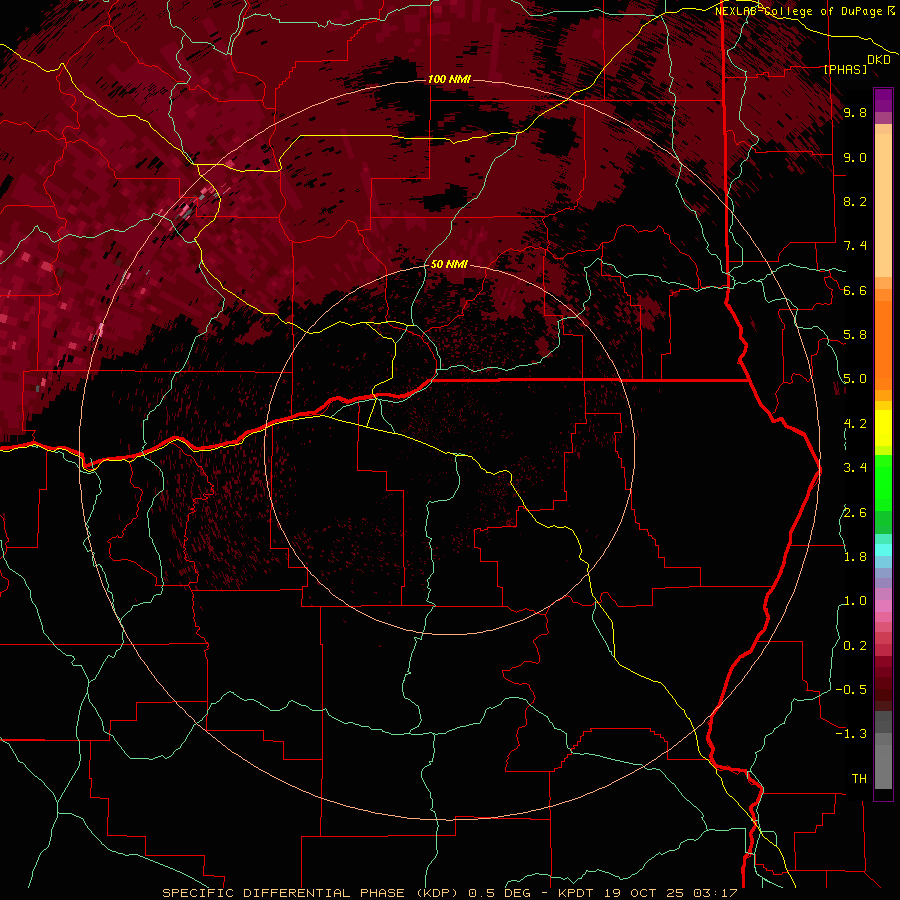Click the 9.0 value on the color scale
The width and height of the screenshot is (900, 900).
855,157
